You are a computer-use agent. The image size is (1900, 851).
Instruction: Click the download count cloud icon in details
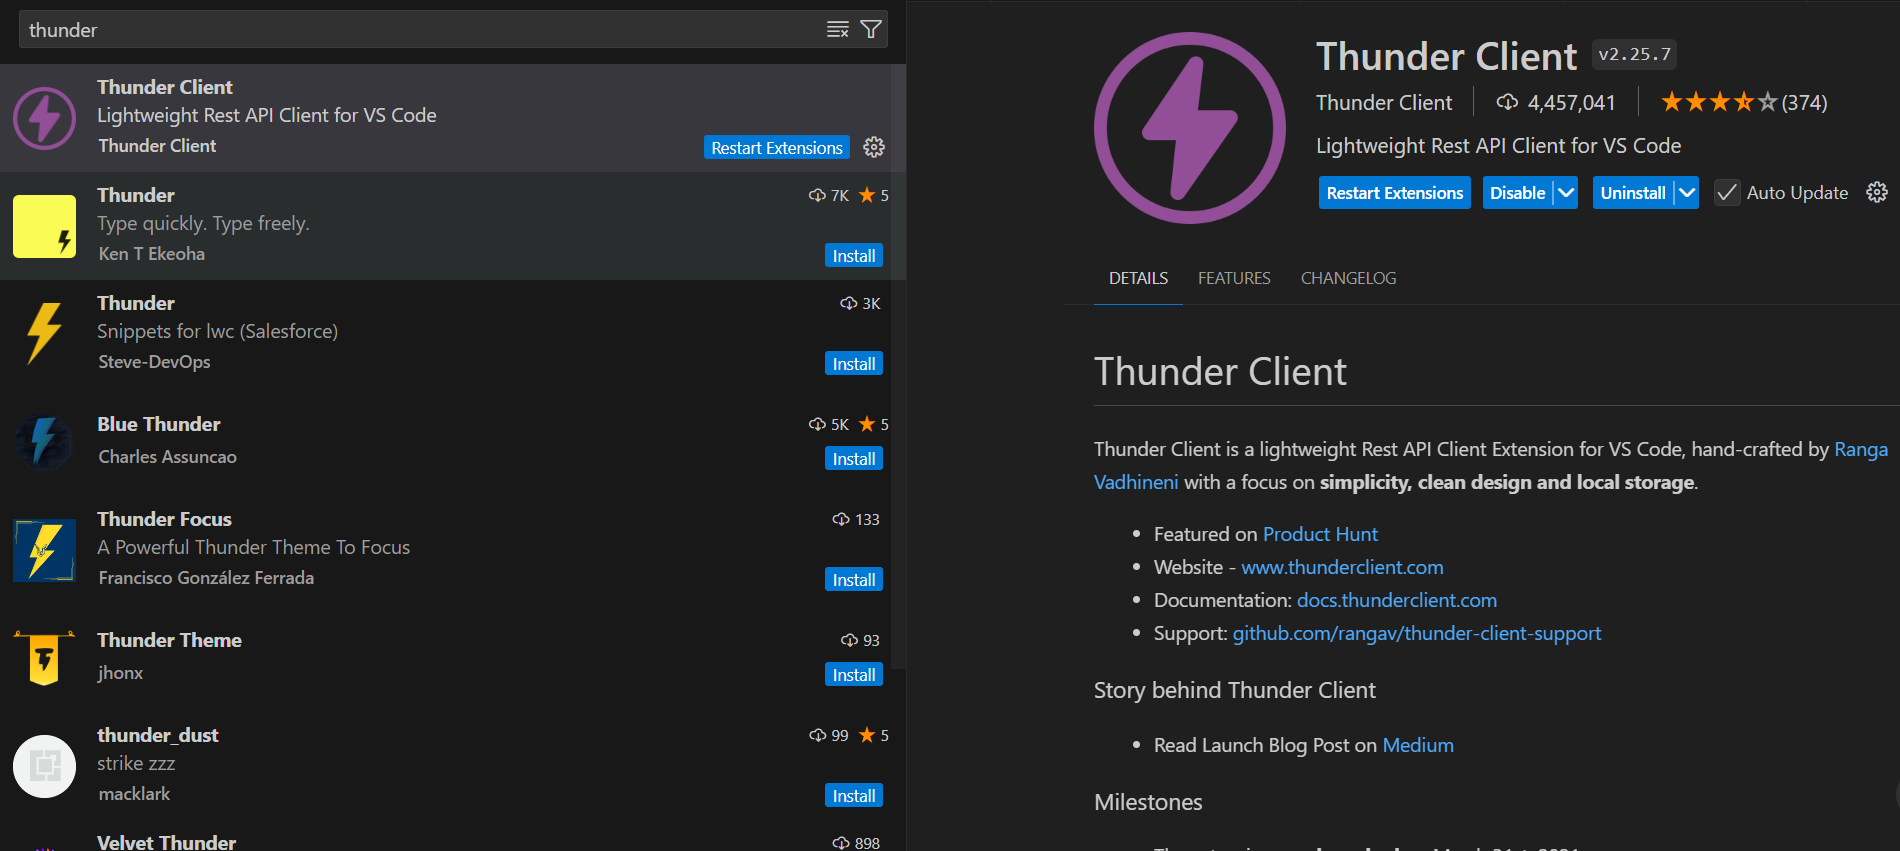pos(1507,102)
